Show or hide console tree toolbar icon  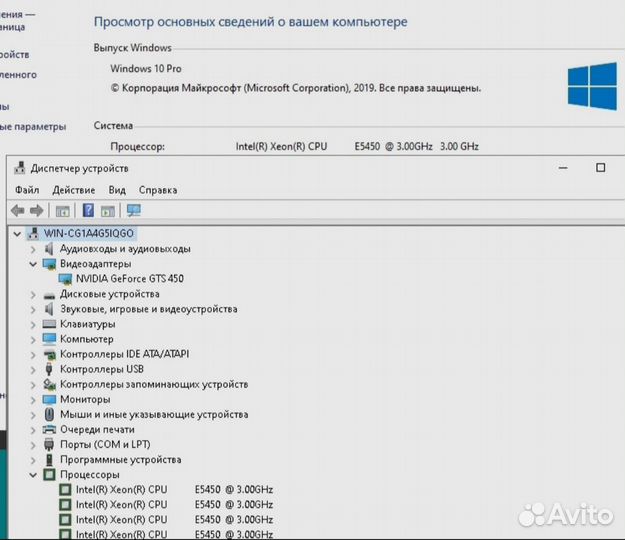pyautogui.click(x=63, y=211)
